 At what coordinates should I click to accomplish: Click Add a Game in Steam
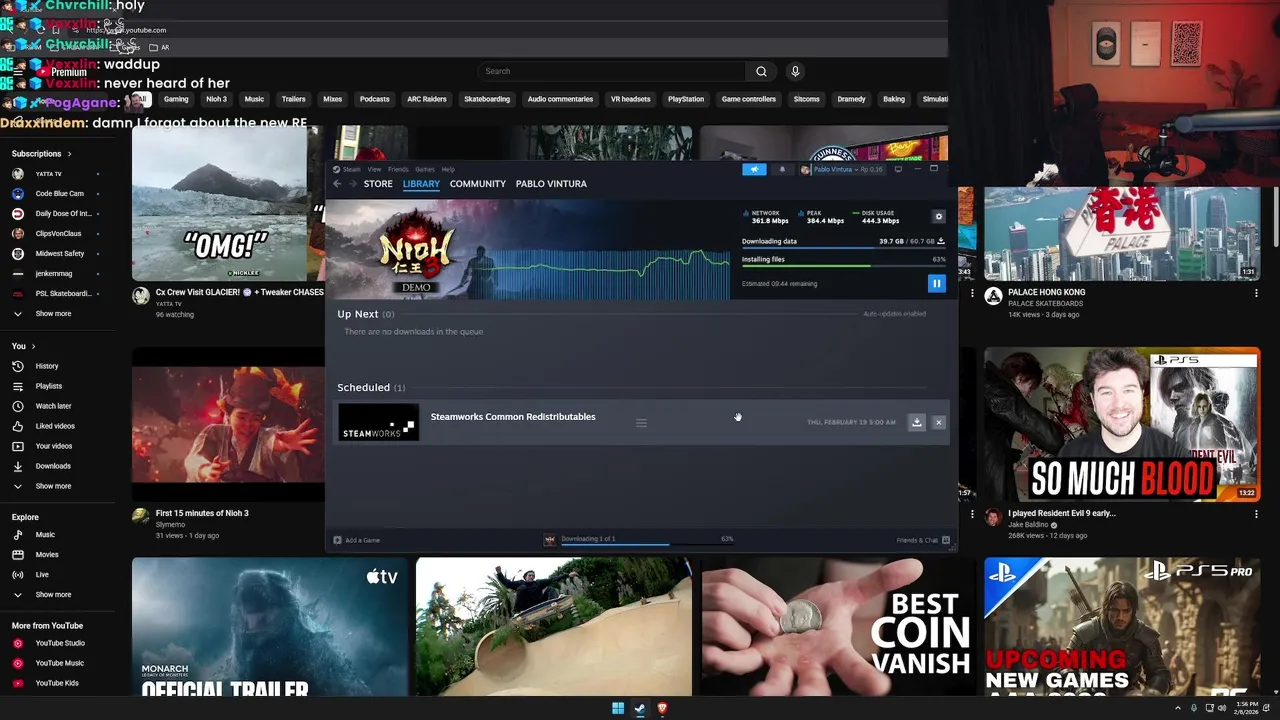pos(357,540)
